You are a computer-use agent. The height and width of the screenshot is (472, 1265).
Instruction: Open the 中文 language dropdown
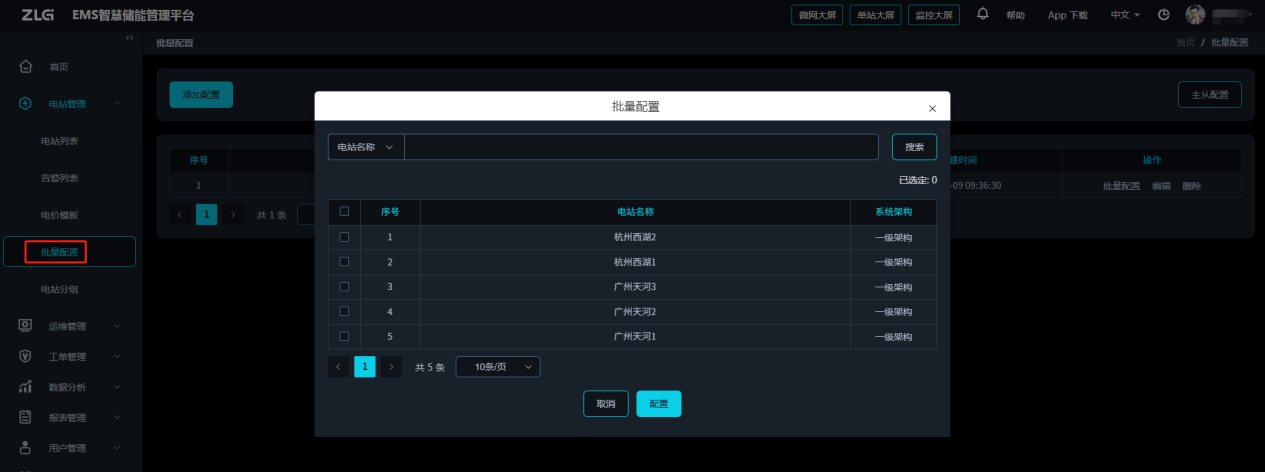(x=1125, y=15)
